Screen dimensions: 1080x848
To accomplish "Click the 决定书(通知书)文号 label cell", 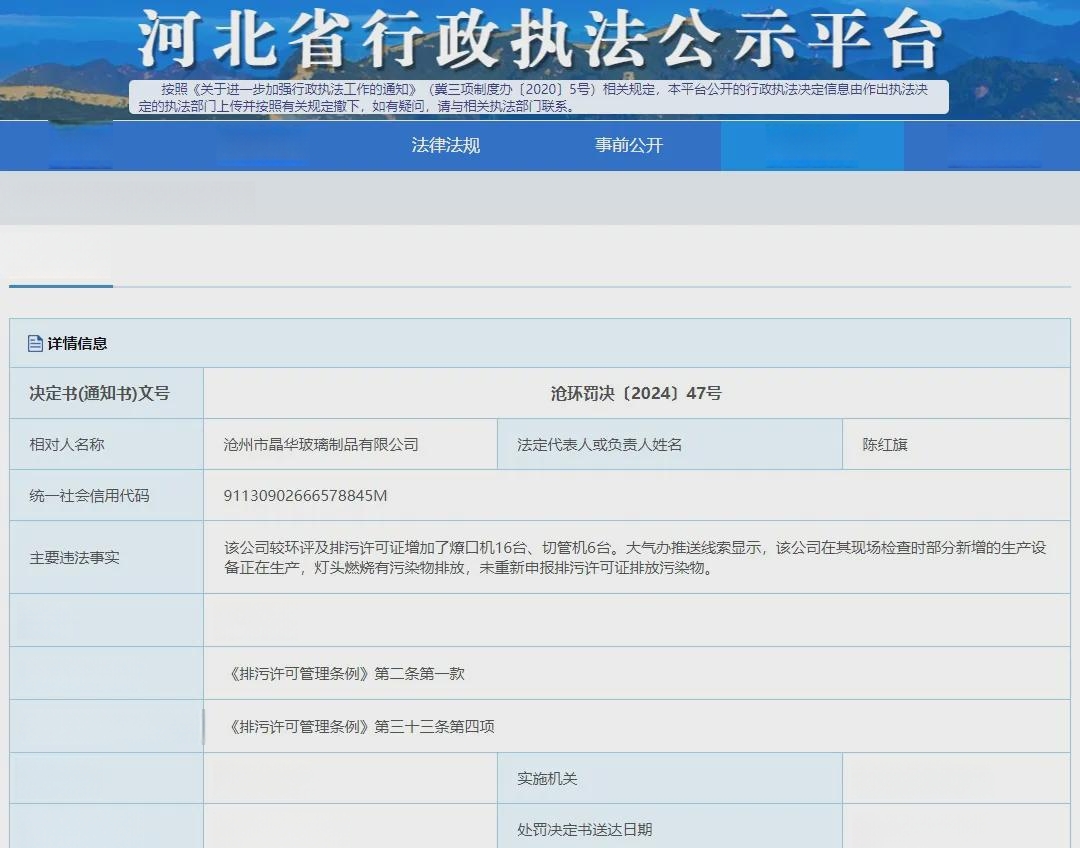I will tap(107, 393).
